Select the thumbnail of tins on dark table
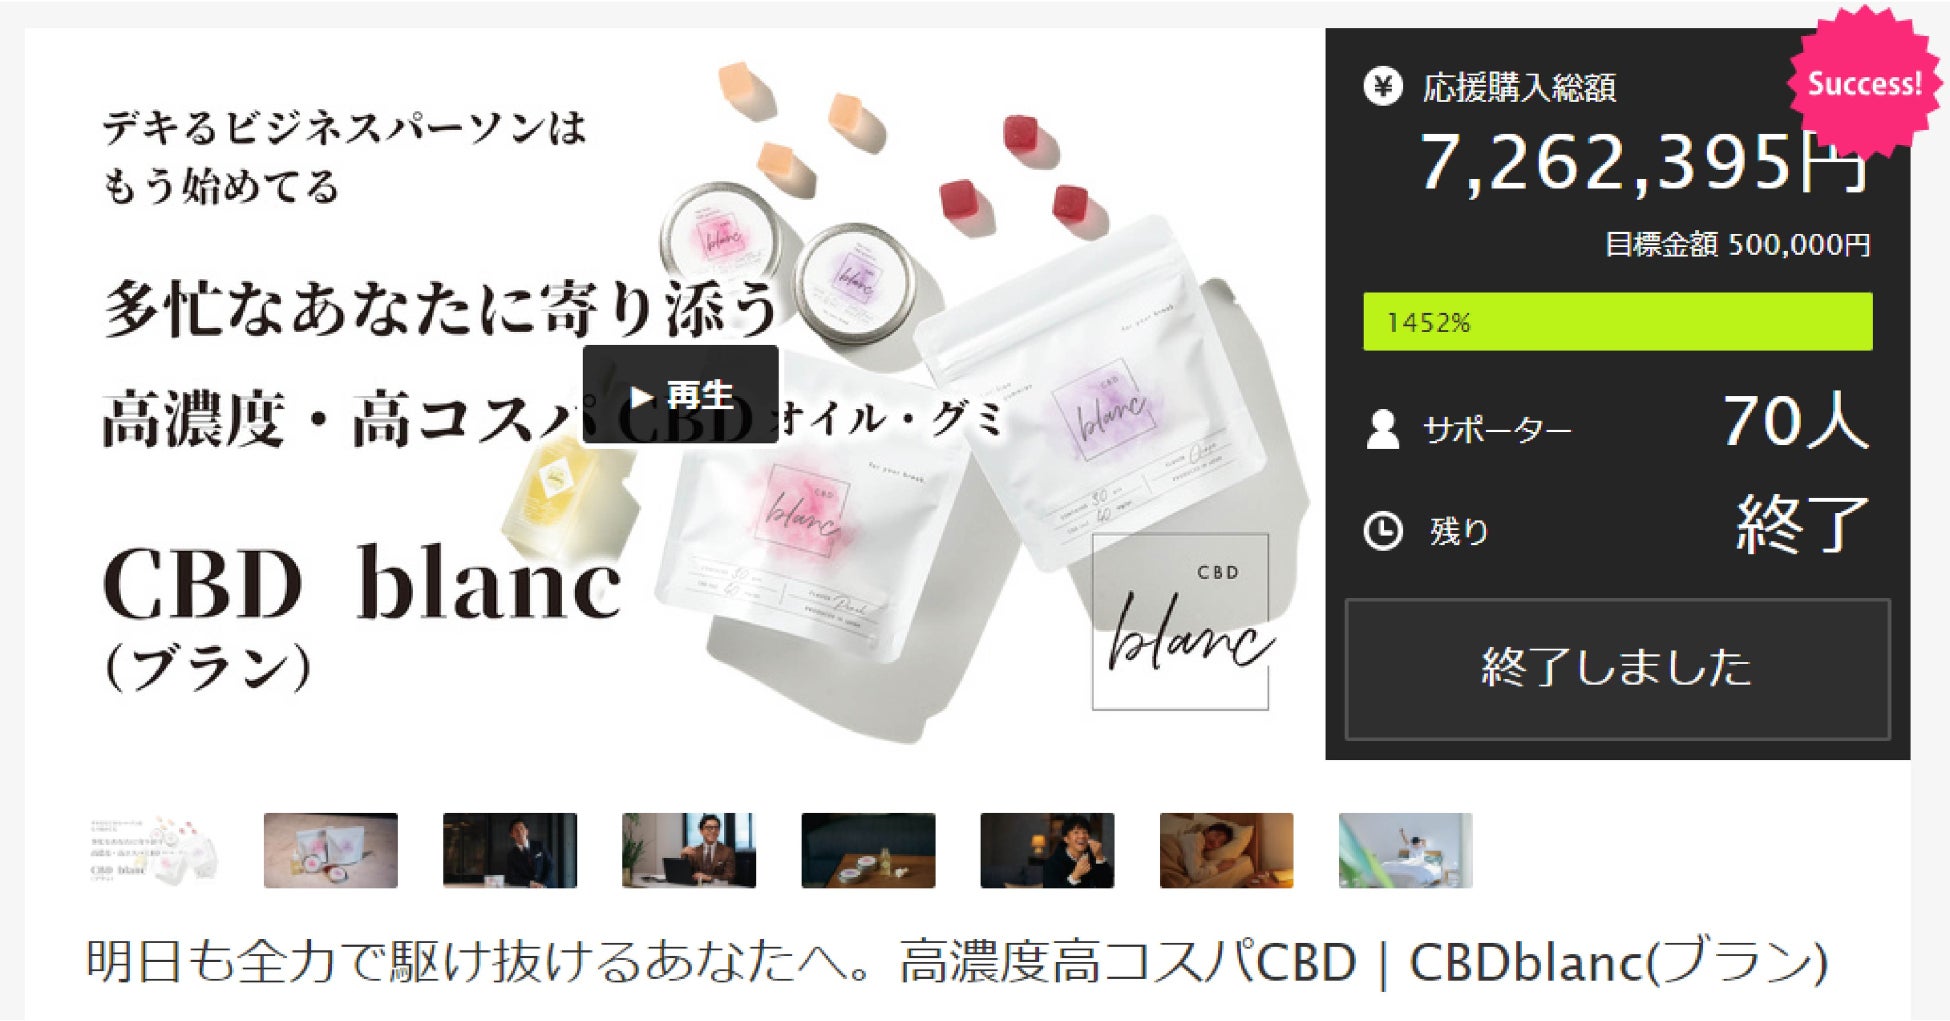Viewport: 1950px width, 1021px height. [868, 851]
